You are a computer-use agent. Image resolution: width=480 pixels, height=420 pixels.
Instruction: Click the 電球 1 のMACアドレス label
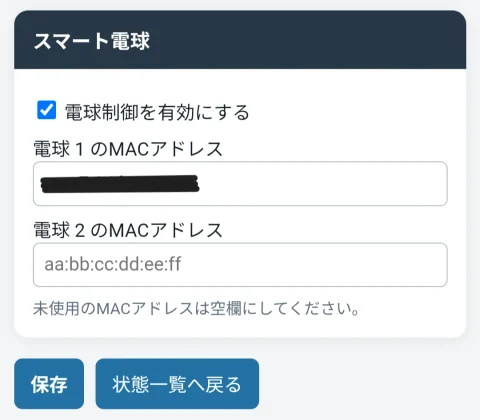[x=128, y=149]
